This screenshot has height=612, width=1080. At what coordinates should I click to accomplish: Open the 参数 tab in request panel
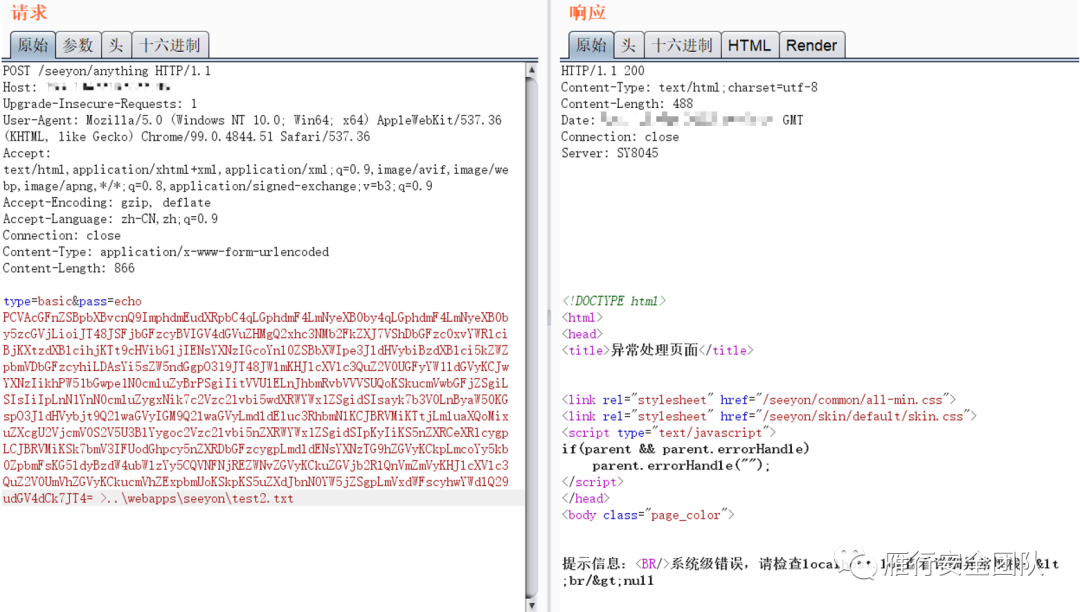[78, 45]
